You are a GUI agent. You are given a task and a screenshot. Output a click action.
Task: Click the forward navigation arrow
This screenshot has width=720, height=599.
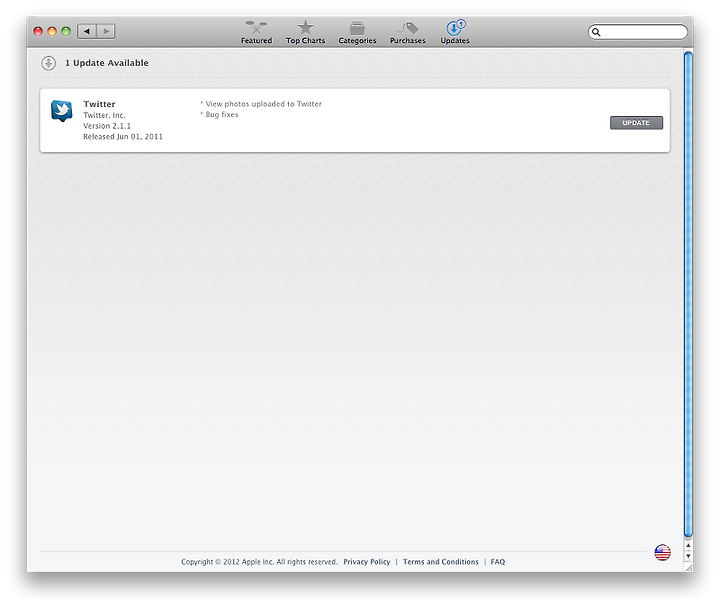106,31
